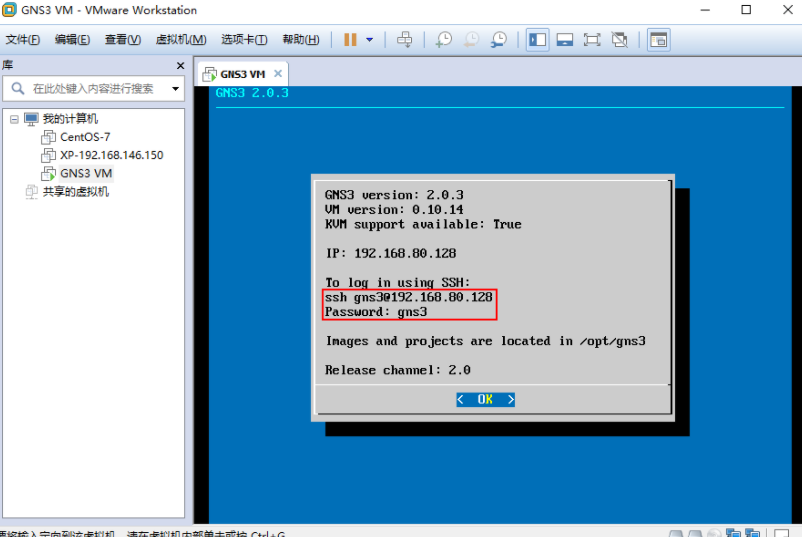The height and width of the screenshot is (537, 802).
Task: Minimize the VMware Workstation window
Action: tap(705, 10)
